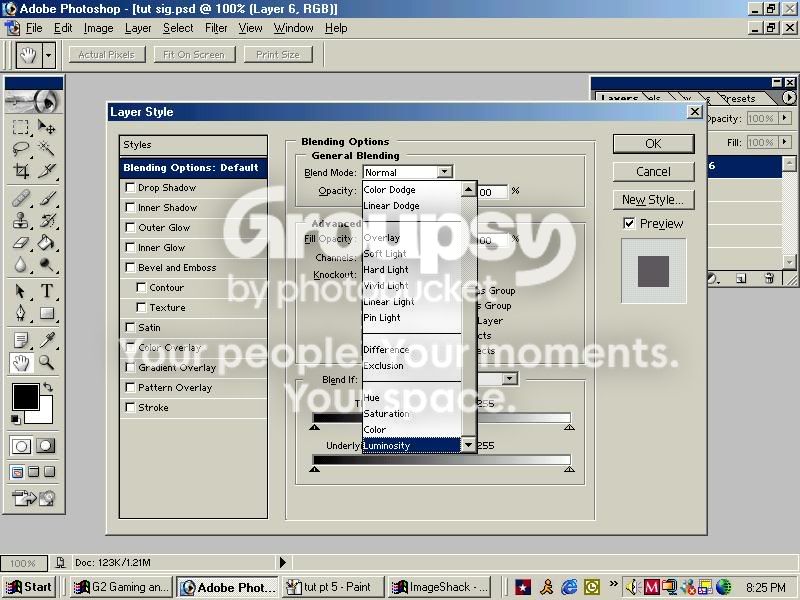Viewport: 800px width, 600px height.
Task: Switch to tut pt 5 - Paint taskbar window
Action: 331,587
